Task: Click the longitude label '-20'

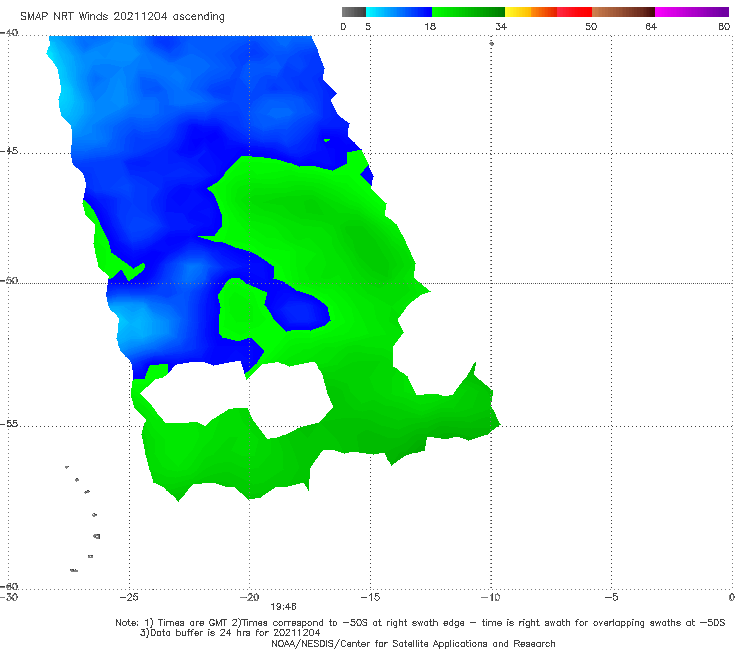Action: point(250,597)
